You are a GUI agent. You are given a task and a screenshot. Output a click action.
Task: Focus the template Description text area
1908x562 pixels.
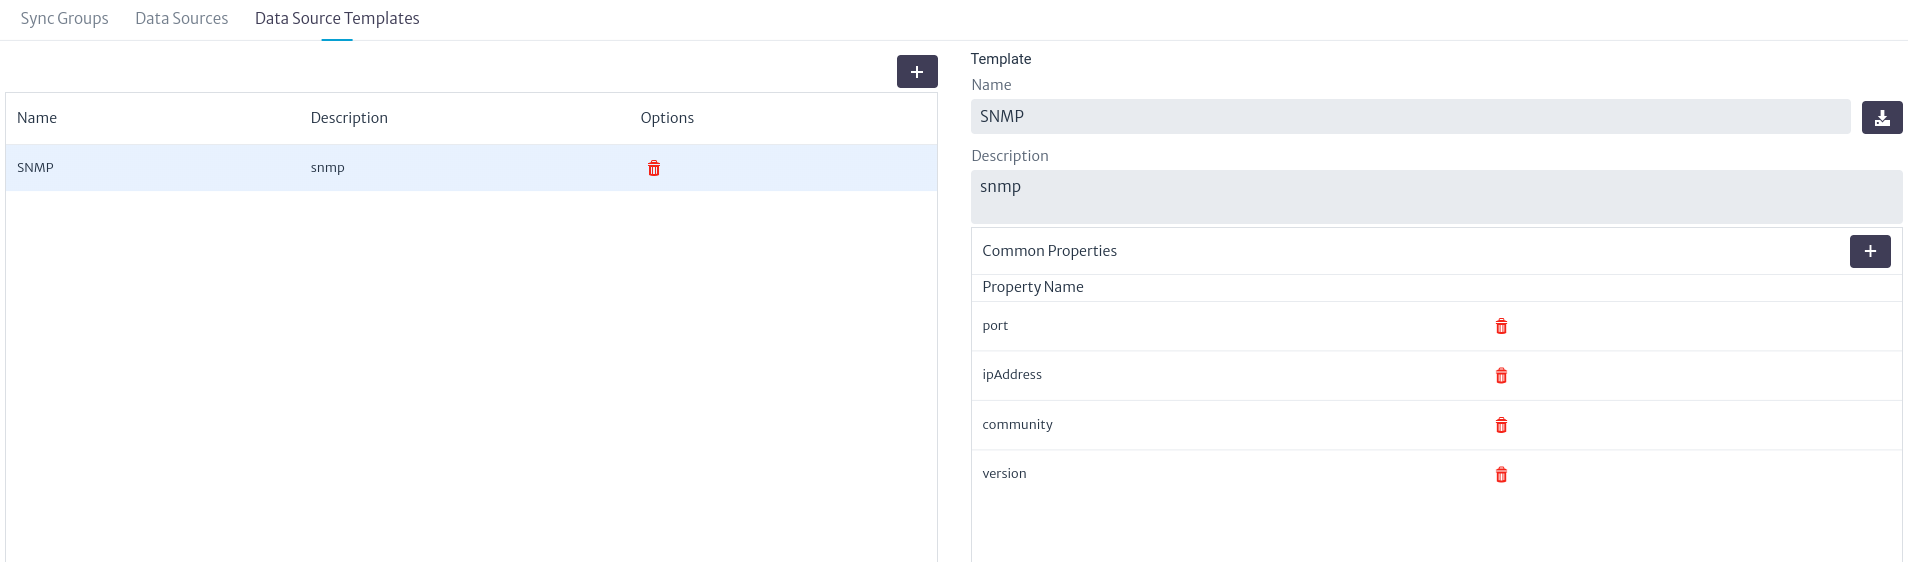1436,196
